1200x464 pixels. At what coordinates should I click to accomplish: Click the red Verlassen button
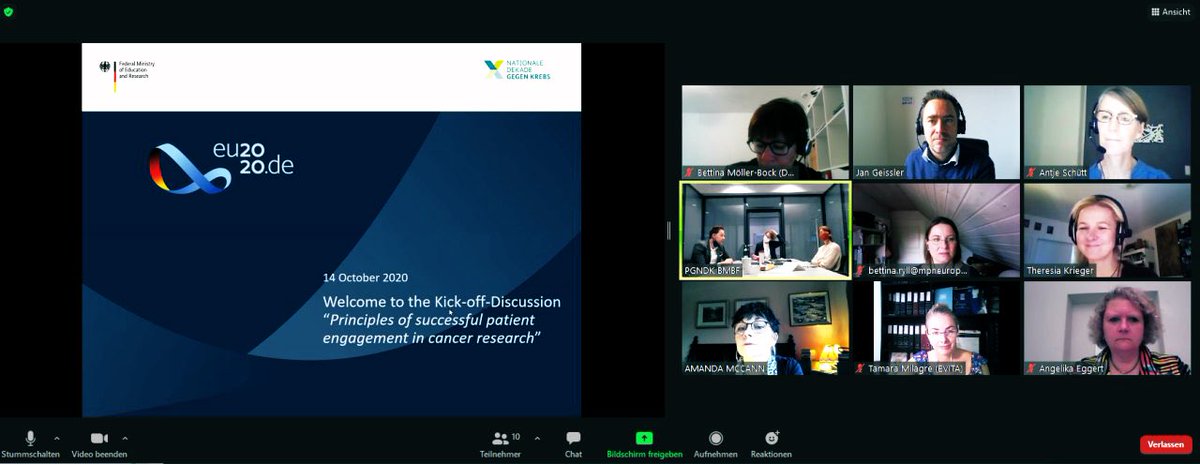pos(1166,444)
